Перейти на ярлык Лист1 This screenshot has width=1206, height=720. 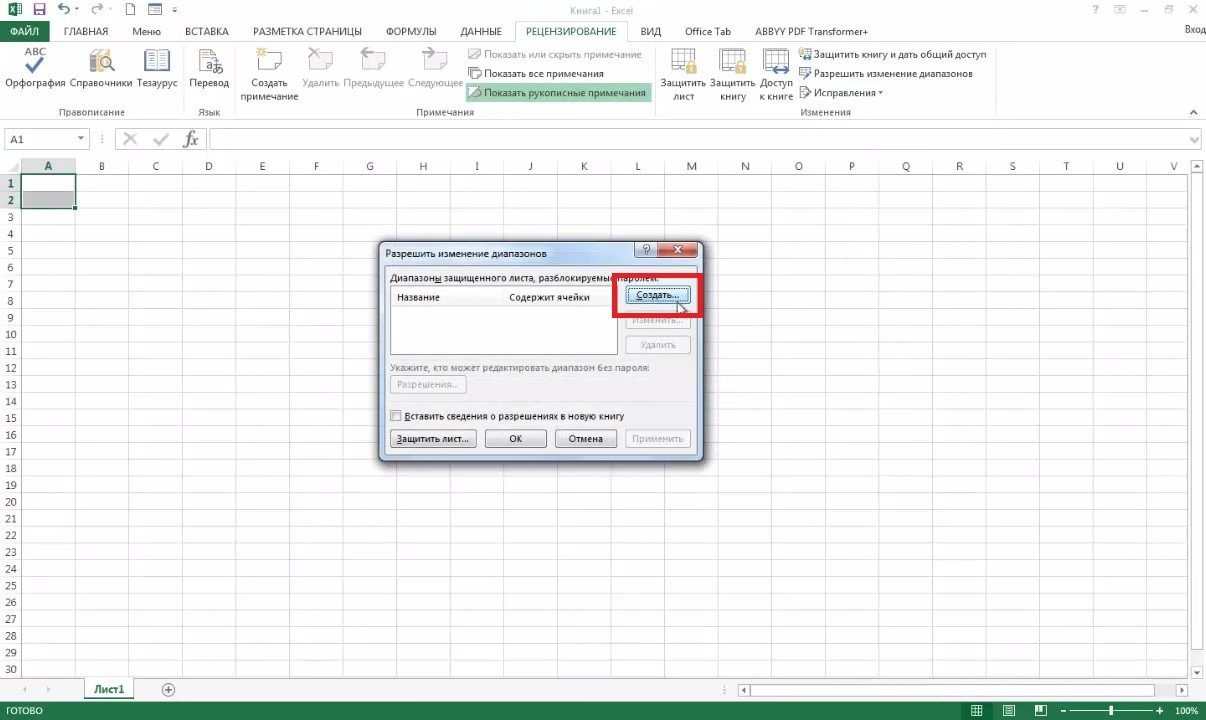point(108,689)
